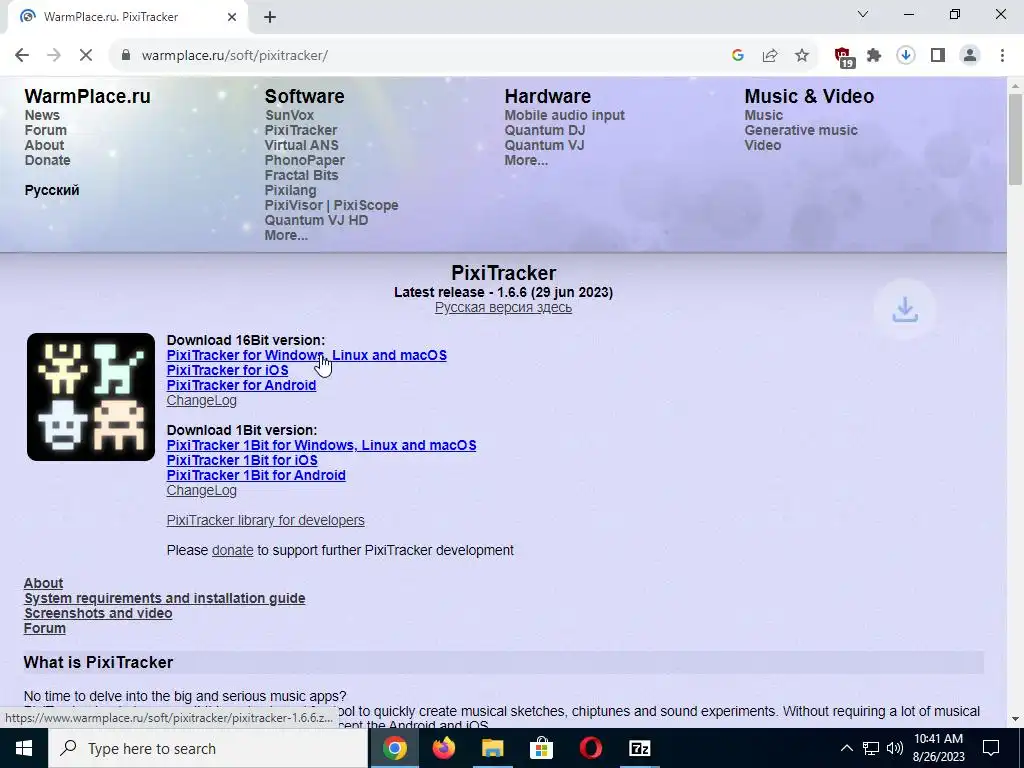The width and height of the screenshot is (1024, 768).
Task: Stop page loading with the X button
Action: [x=86, y=56]
